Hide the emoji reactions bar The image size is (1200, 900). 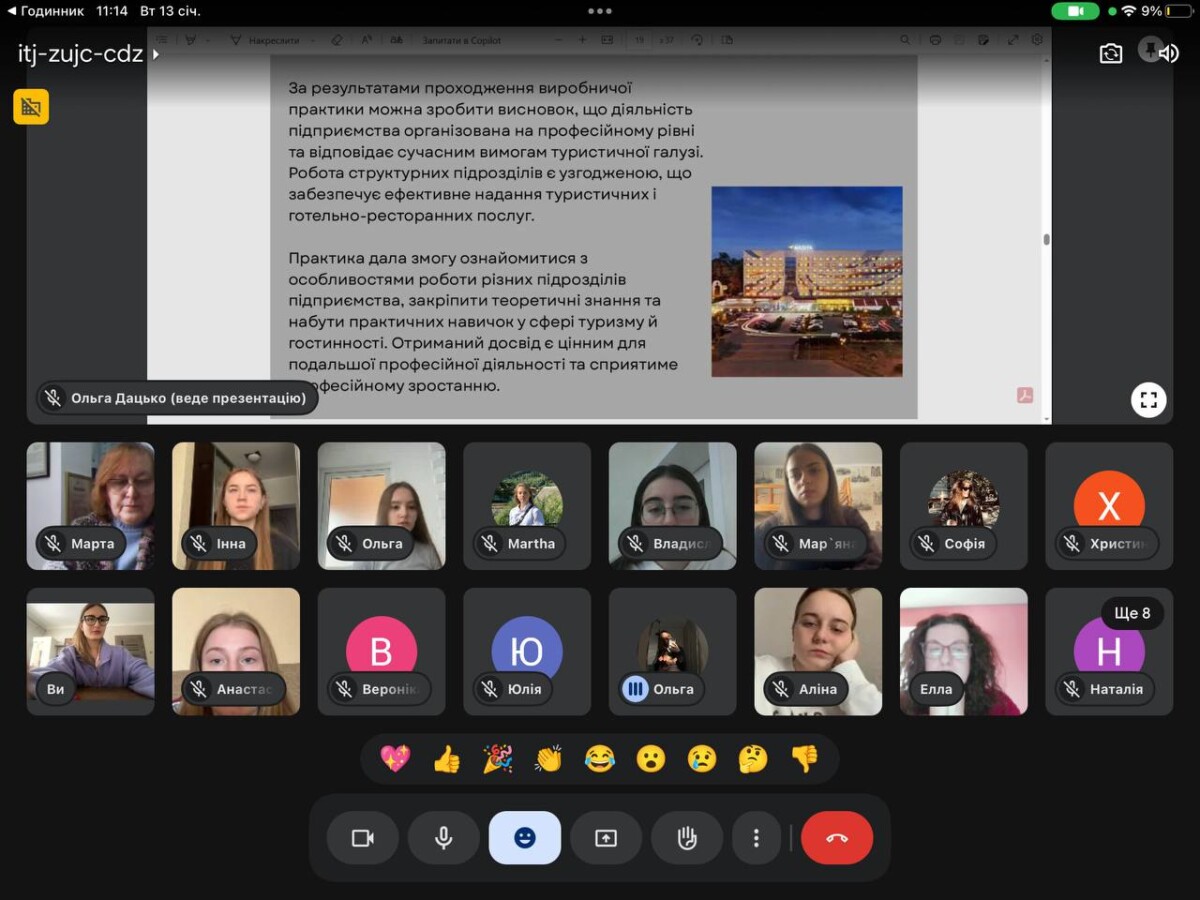[525, 838]
